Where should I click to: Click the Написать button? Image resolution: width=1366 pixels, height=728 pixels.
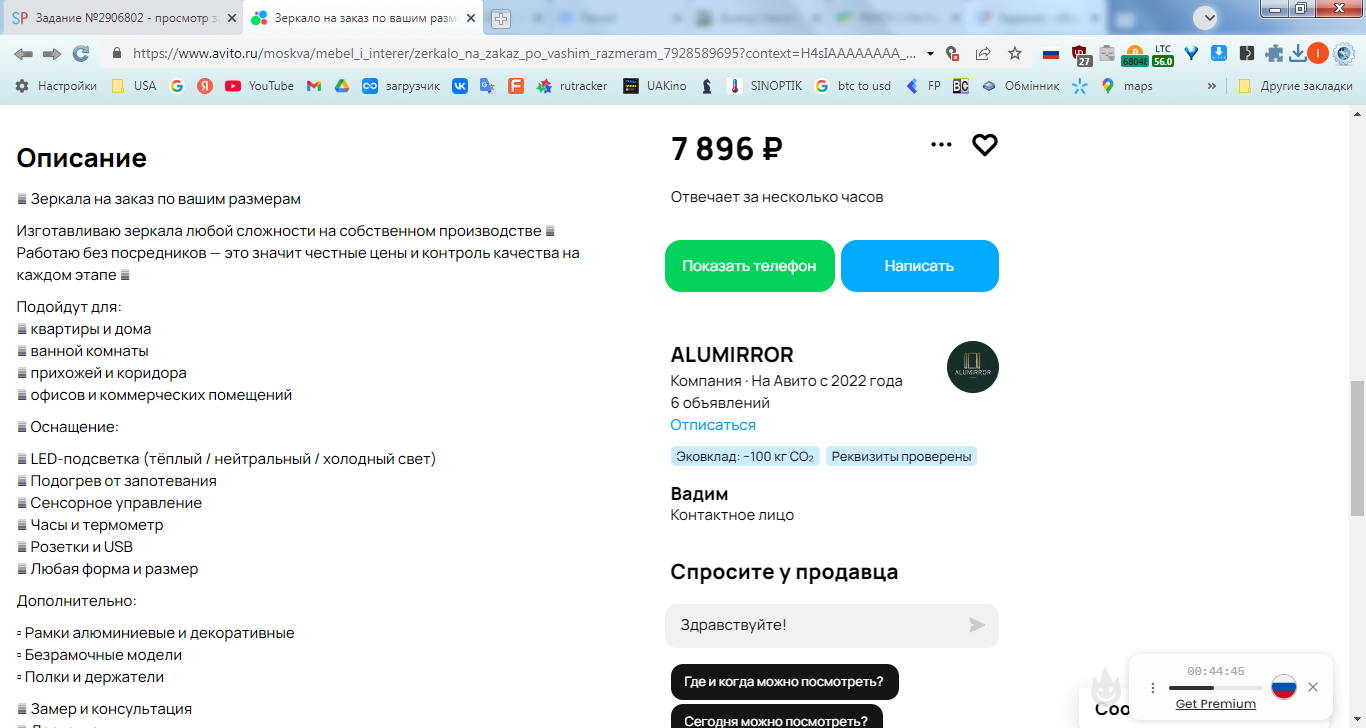pos(920,266)
